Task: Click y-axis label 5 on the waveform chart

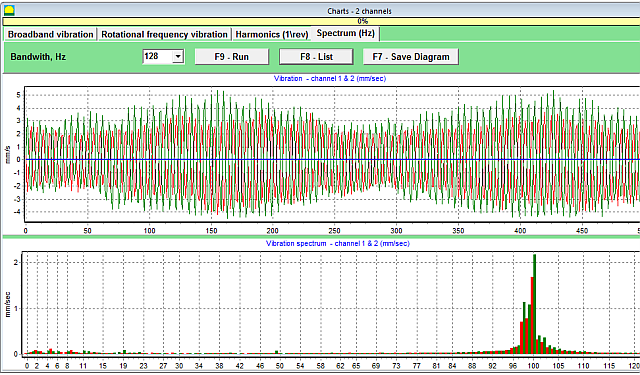Action: 18,95
